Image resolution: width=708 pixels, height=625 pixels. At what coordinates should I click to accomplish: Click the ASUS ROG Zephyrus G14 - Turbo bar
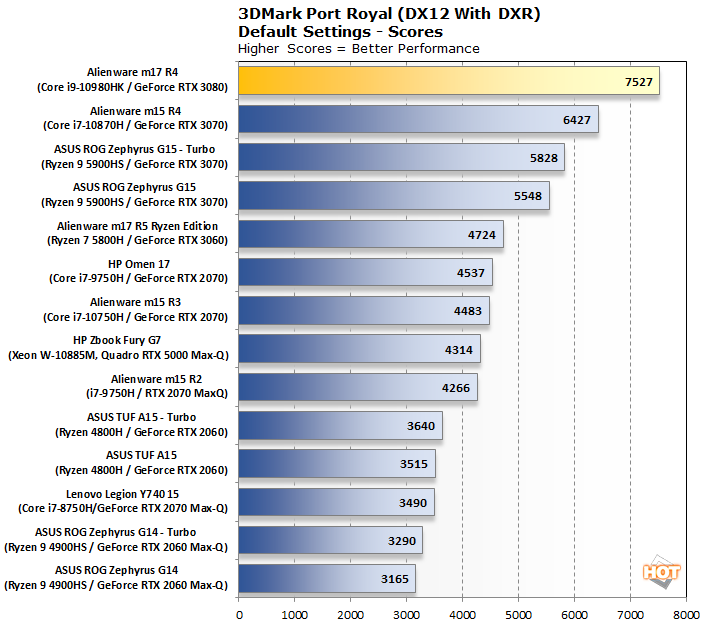click(330, 541)
